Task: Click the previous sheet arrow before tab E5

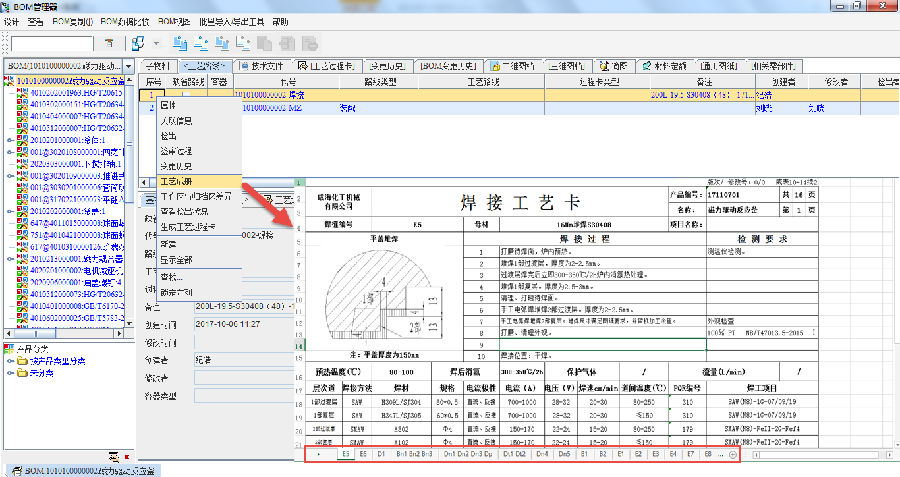Action: coord(318,455)
